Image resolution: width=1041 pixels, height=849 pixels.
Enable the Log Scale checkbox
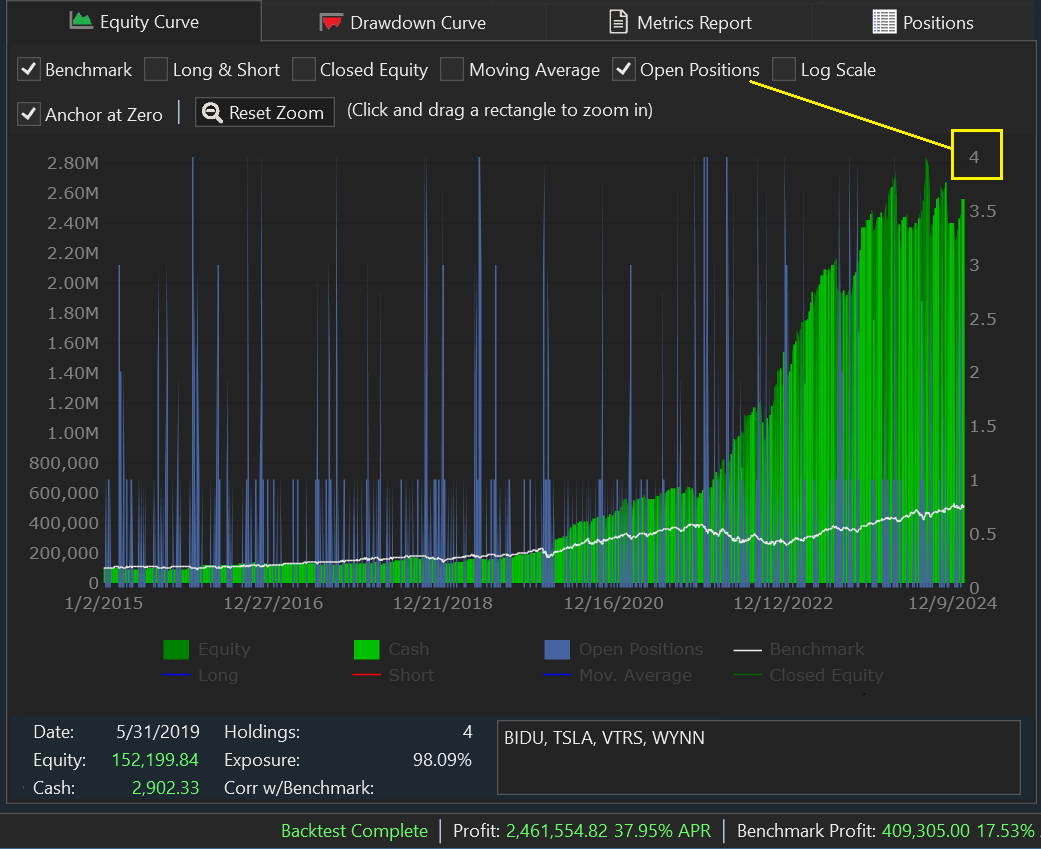[784, 69]
